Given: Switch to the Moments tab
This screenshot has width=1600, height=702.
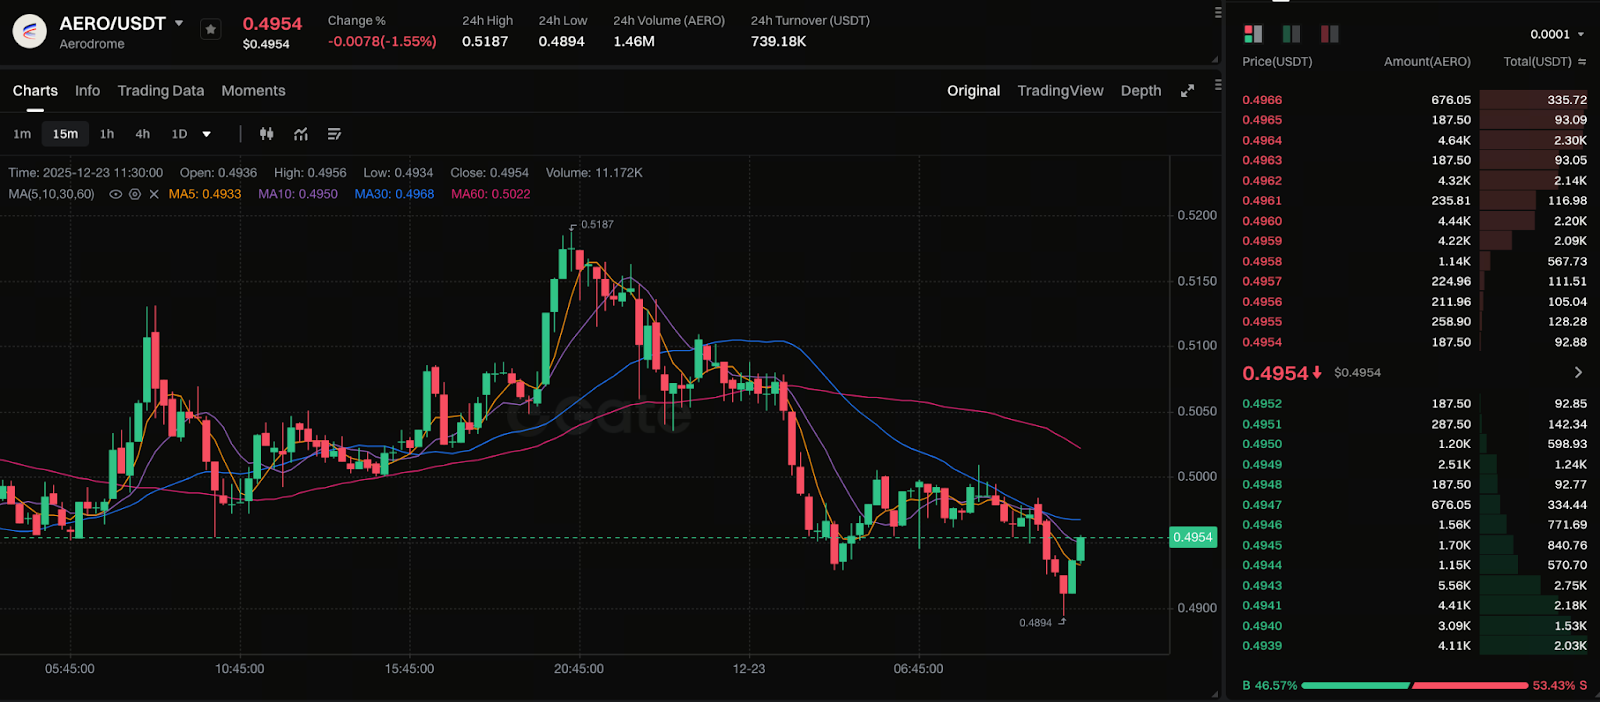Looking at the screenshot, I should coord(253,91).
